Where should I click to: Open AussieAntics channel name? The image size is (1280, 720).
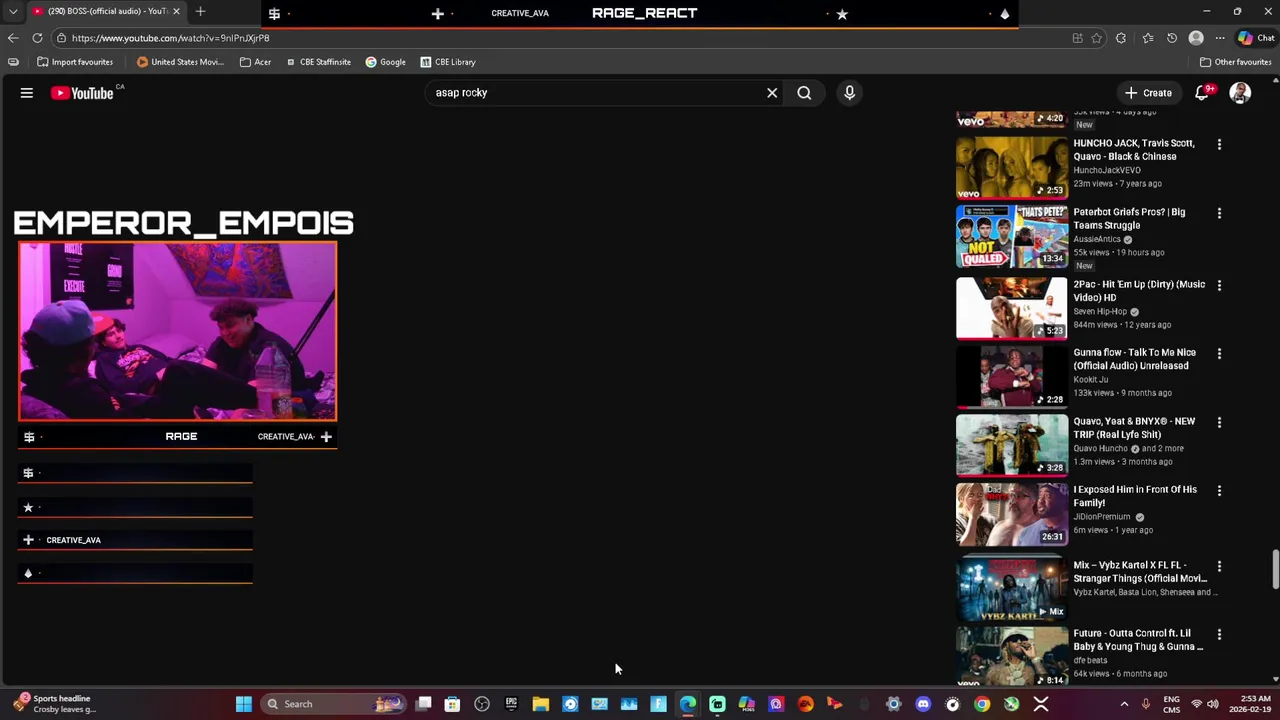[1097, 239]
